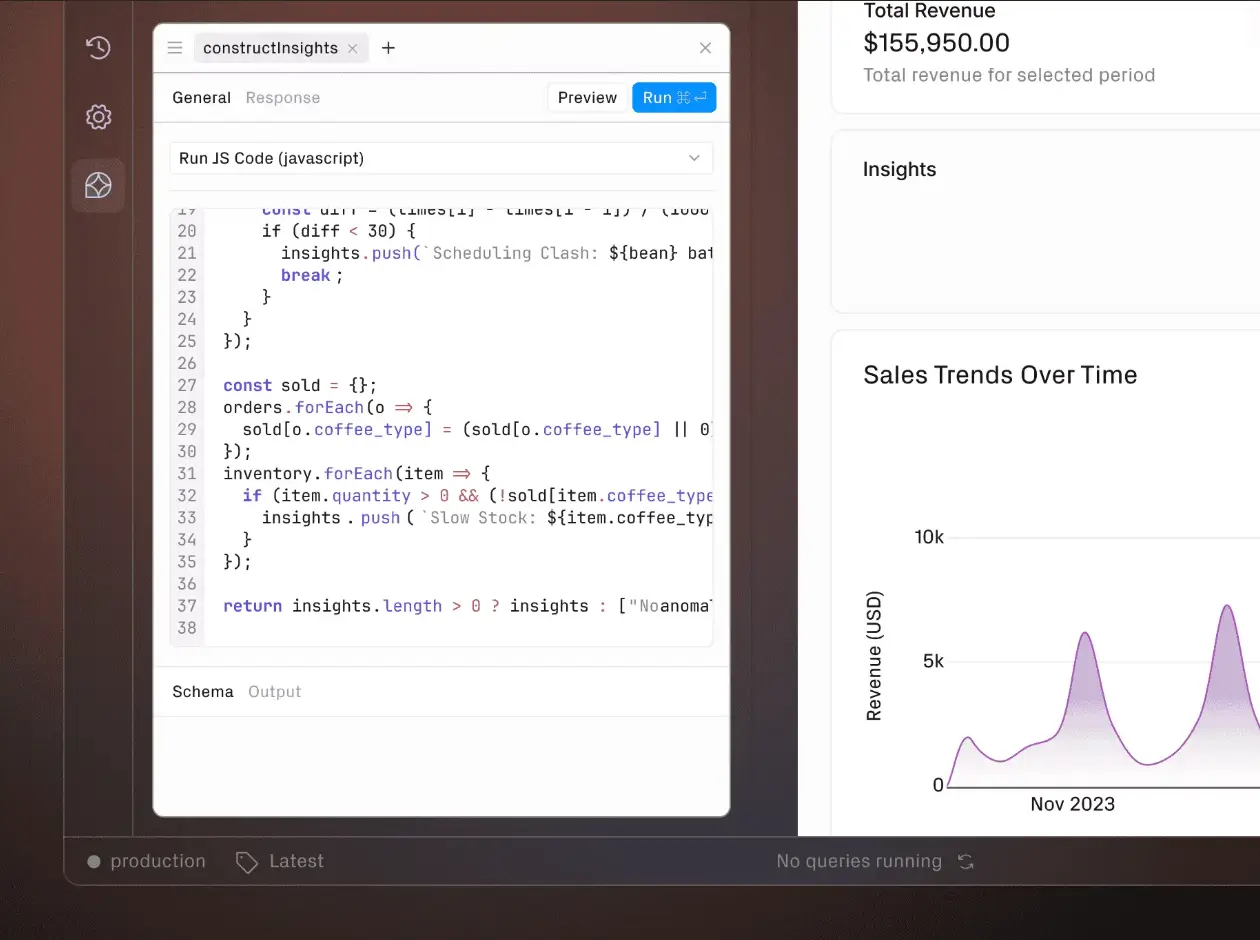The width and height of the screenshot is (1260, 940).
Task: Click the blue Run button
Action: click(674, 97)
